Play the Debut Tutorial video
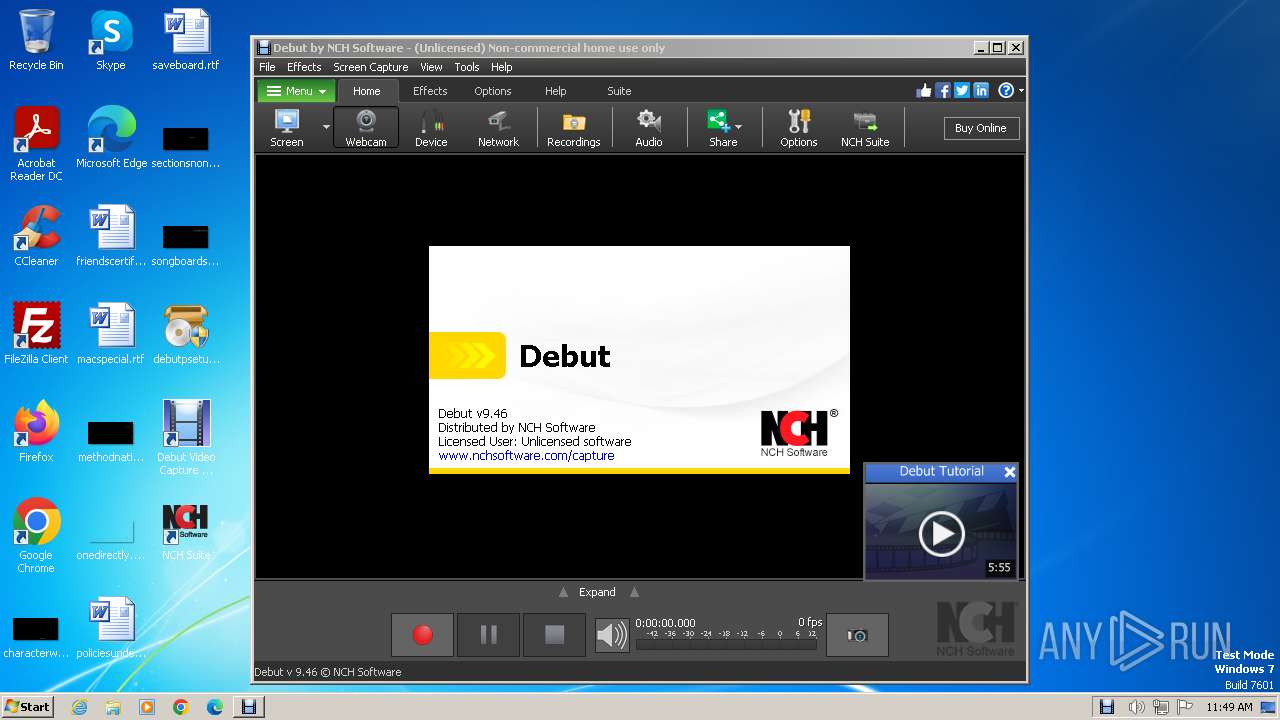1280x720 pixels. [941, 533]
